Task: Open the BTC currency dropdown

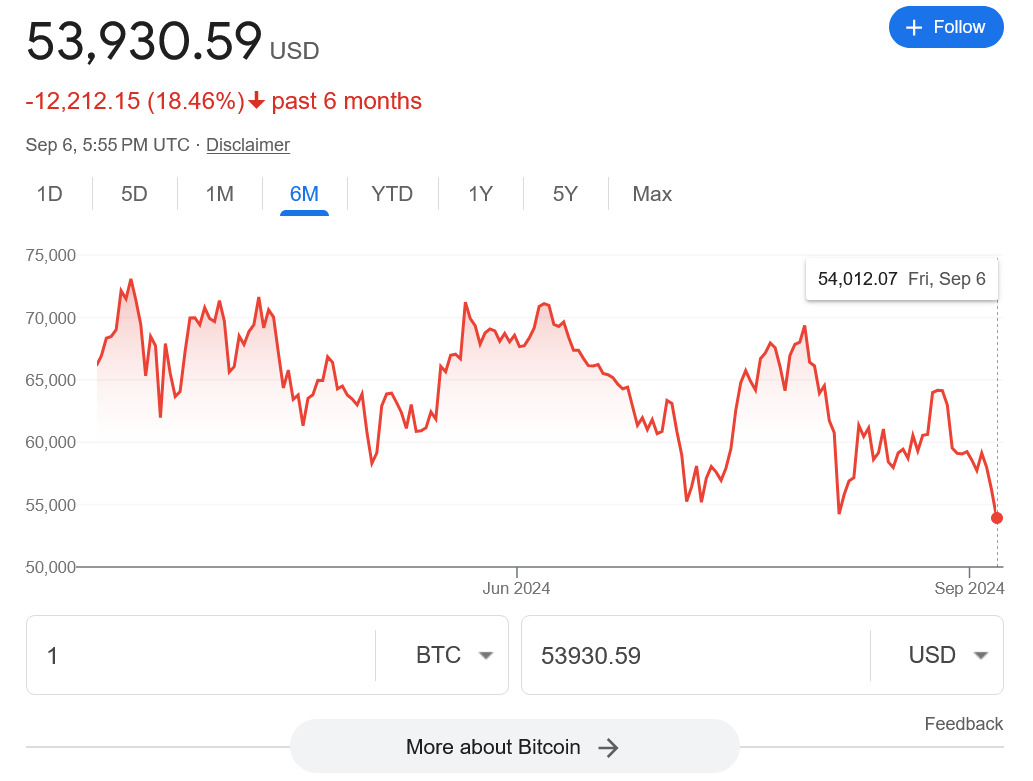Action: tap(440, 656)
